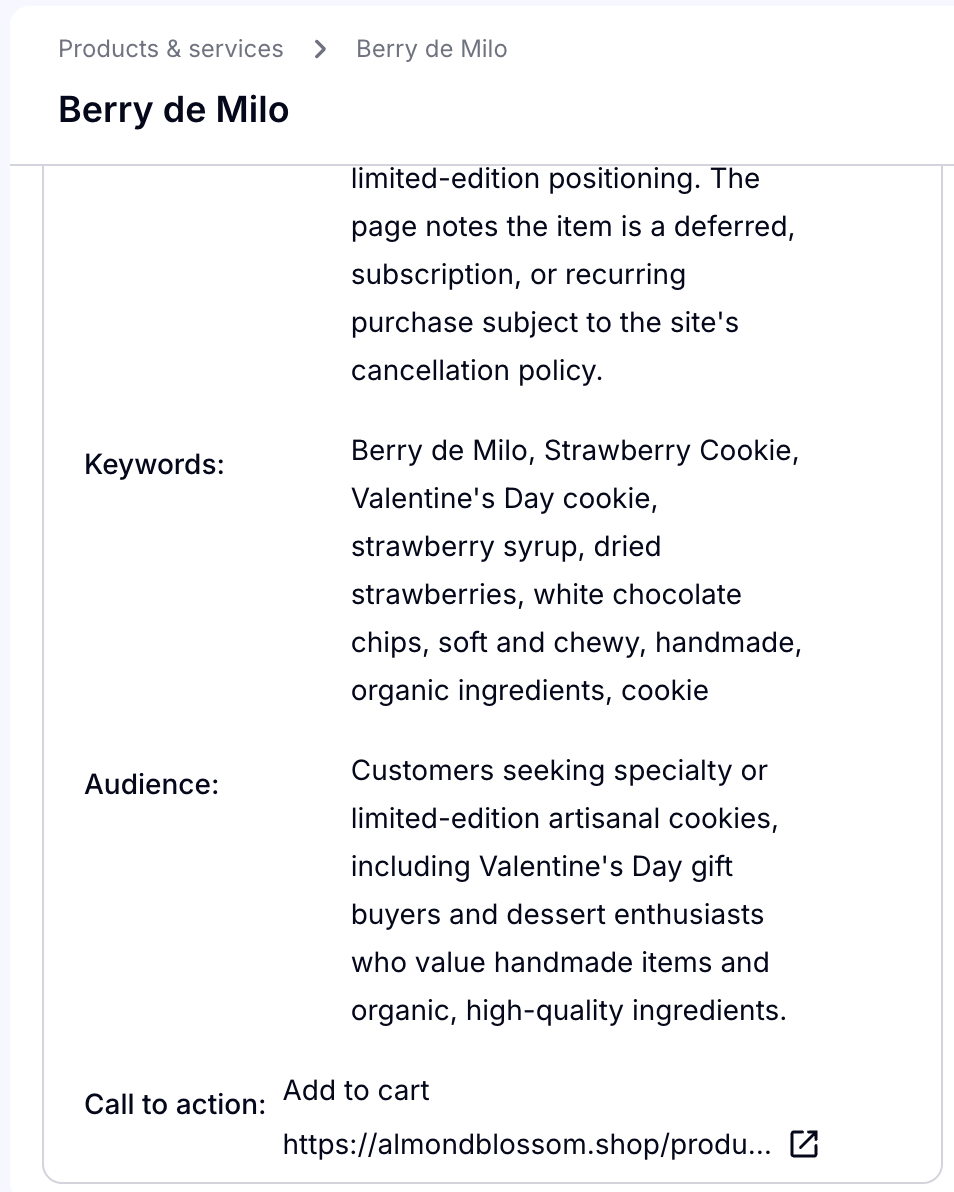Click the "organic ingredients, cookie" keyword line

[x=530, y=690]
